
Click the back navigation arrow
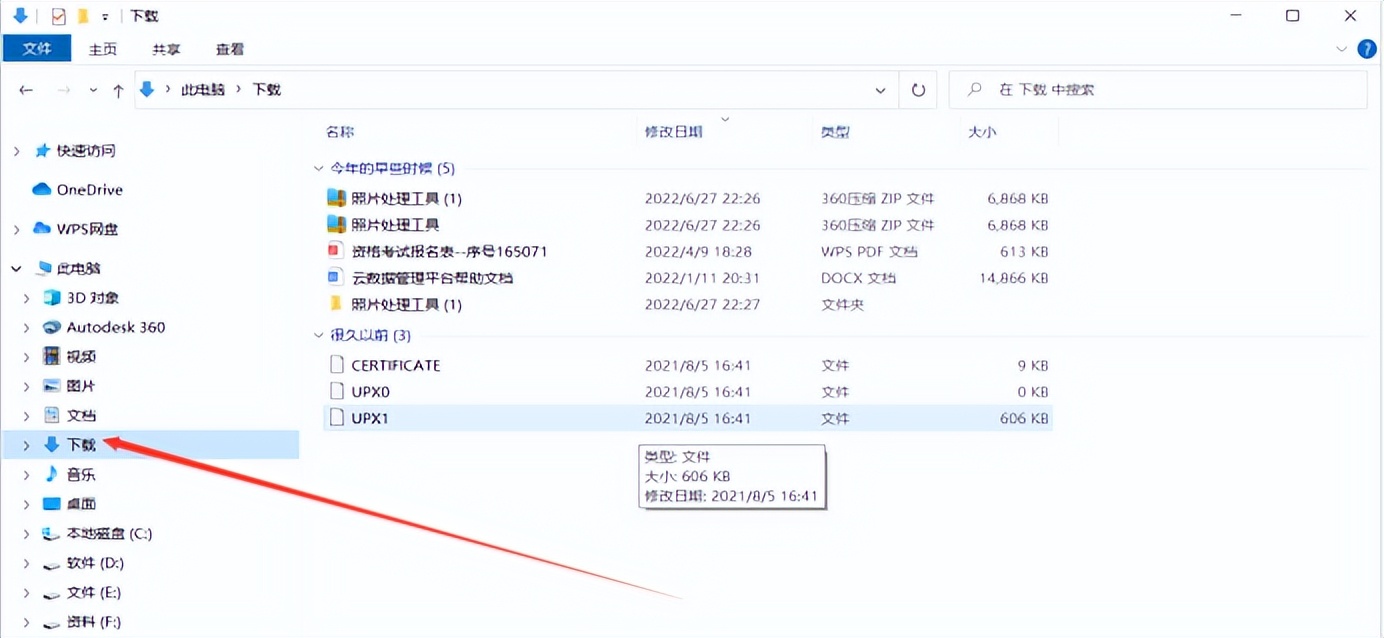(x=27, y=90)
